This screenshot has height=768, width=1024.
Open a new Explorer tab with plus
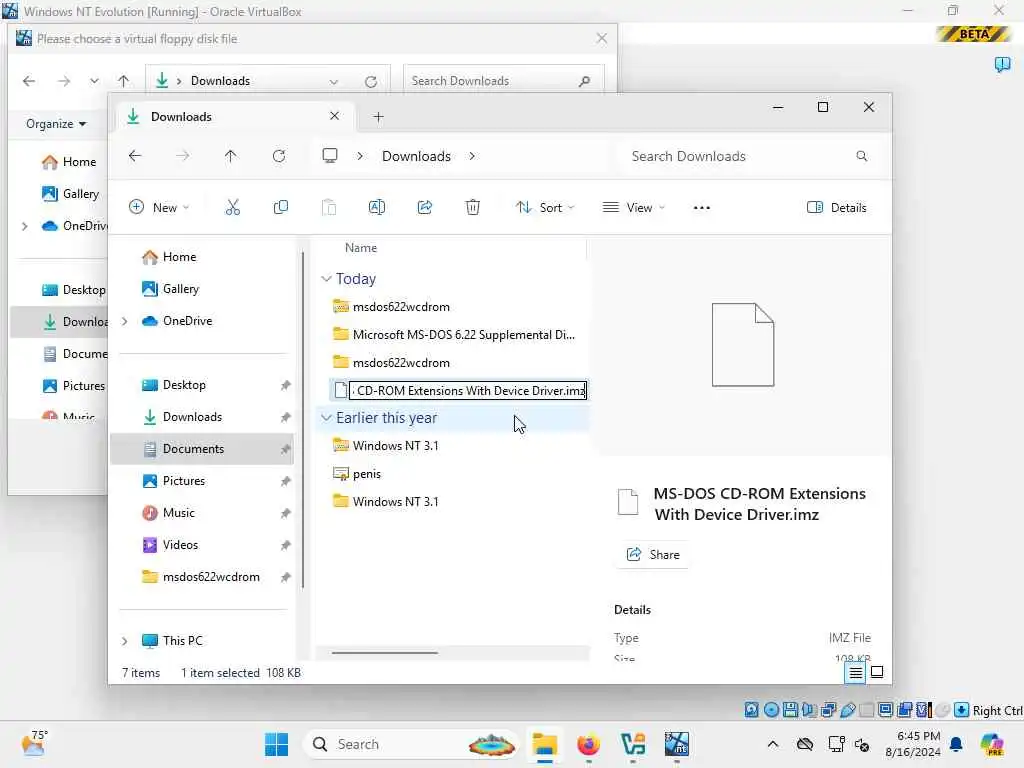tap(378, 117)
